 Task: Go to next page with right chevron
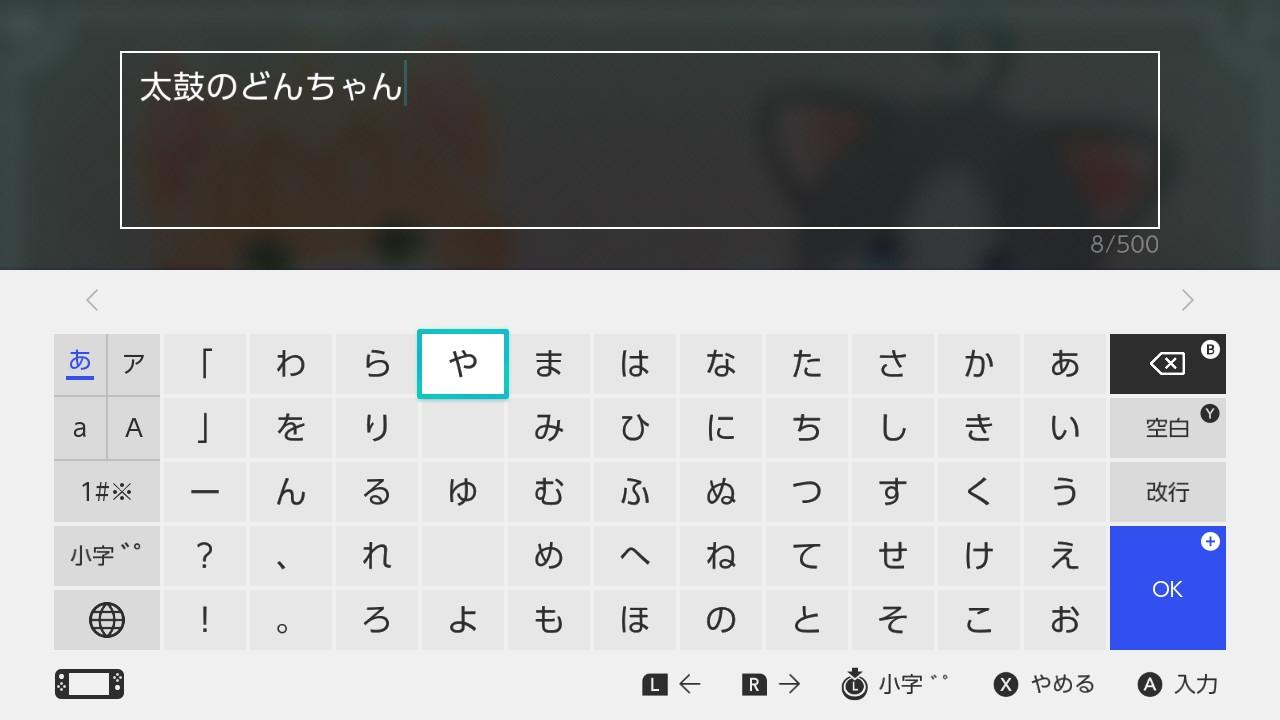(1188, 300)
